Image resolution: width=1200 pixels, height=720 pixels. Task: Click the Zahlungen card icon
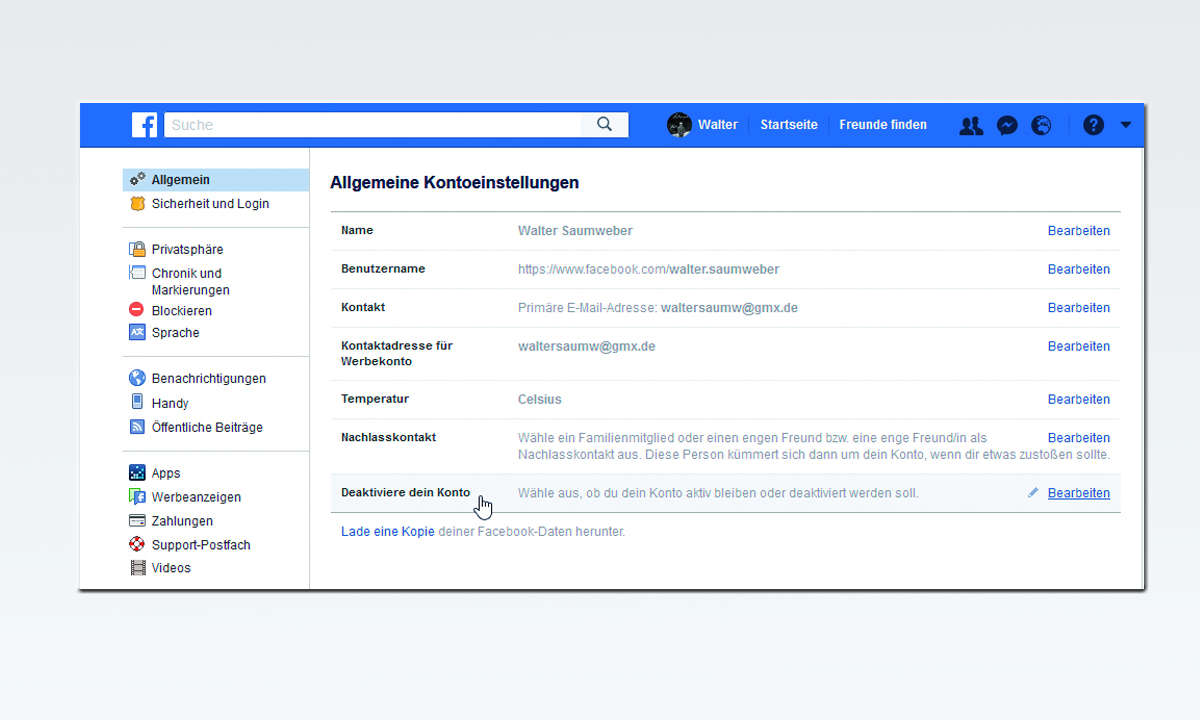pos(138,521)
